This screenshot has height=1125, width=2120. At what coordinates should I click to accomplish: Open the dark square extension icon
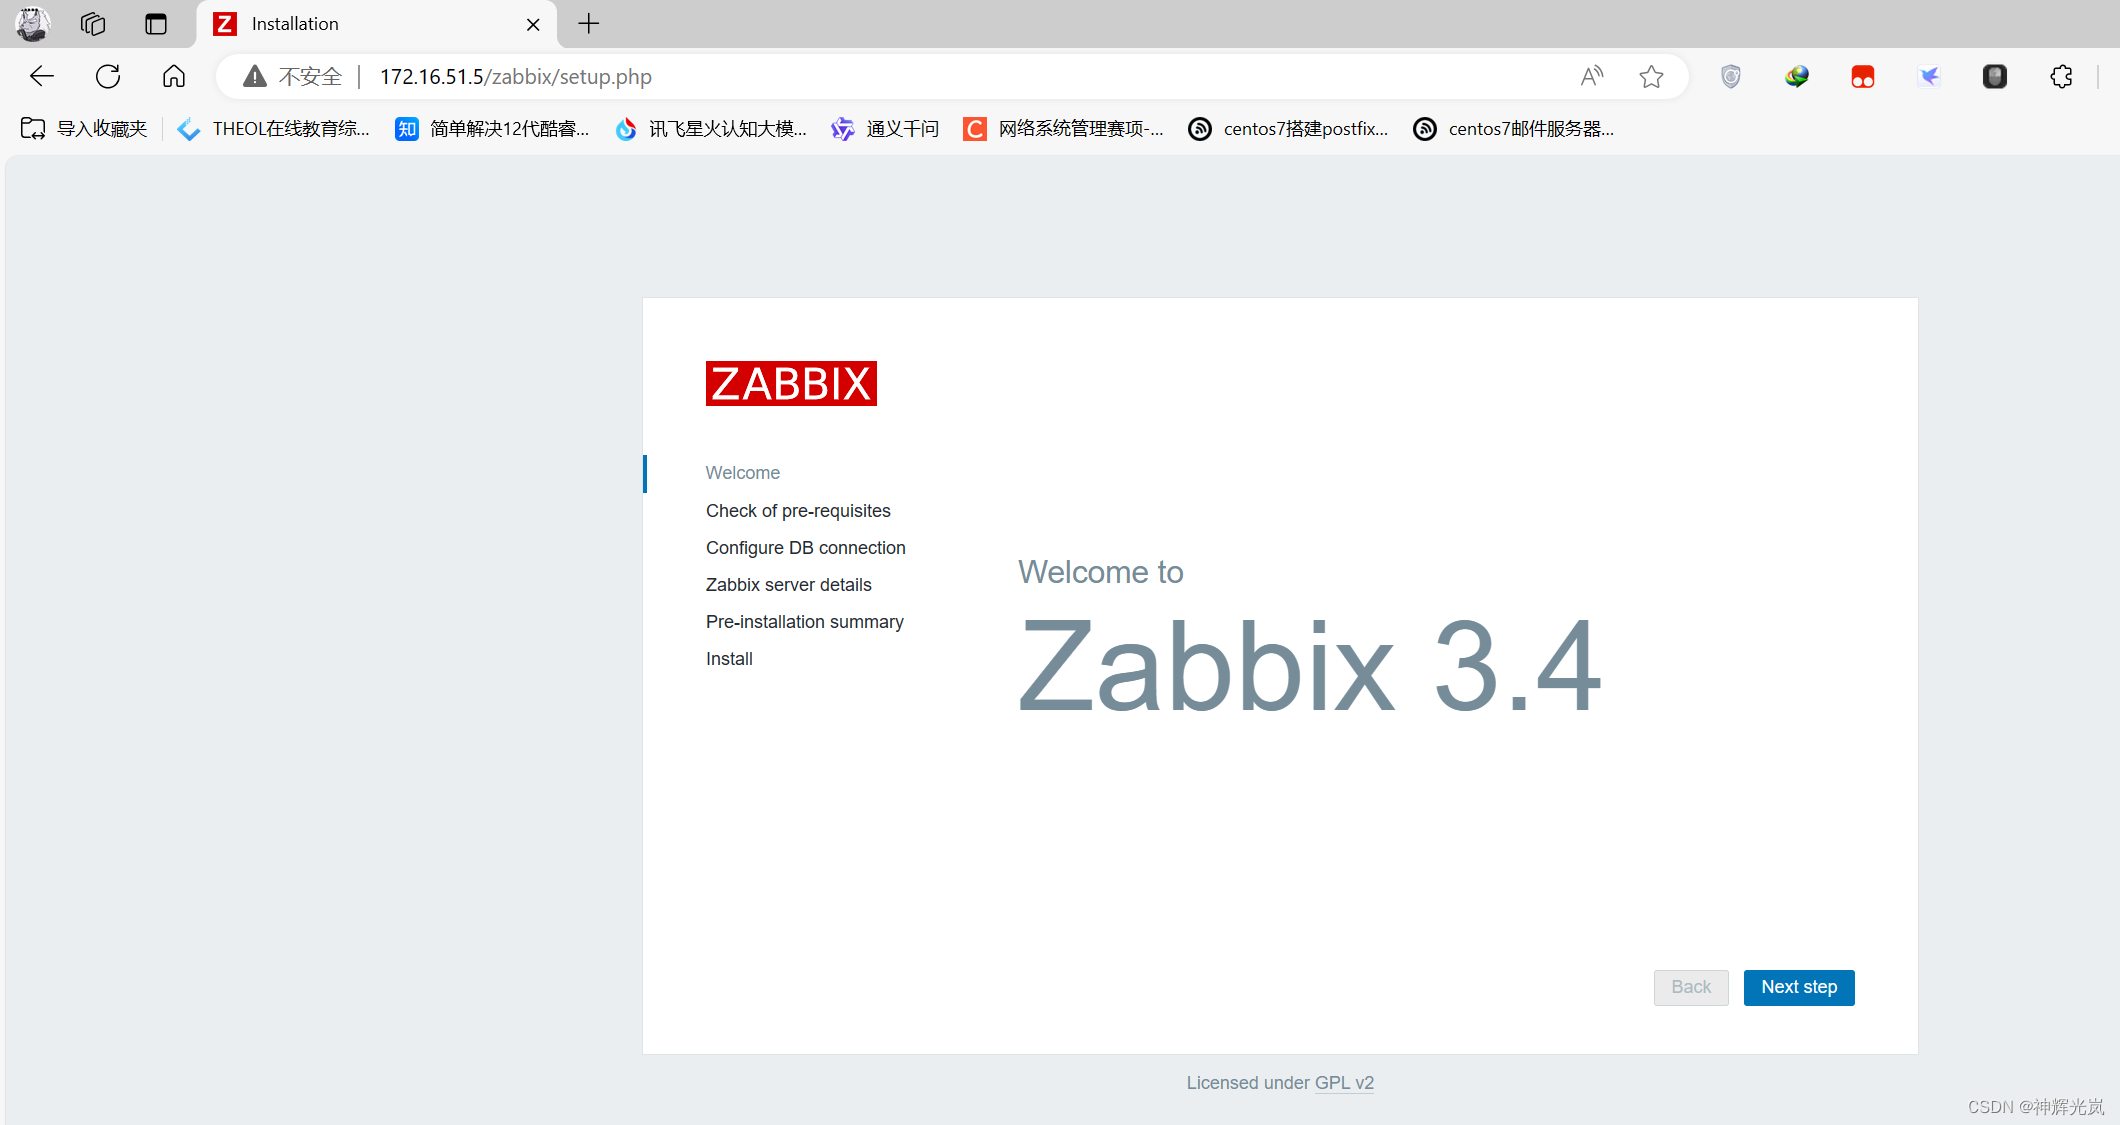tap(1995, 77)
